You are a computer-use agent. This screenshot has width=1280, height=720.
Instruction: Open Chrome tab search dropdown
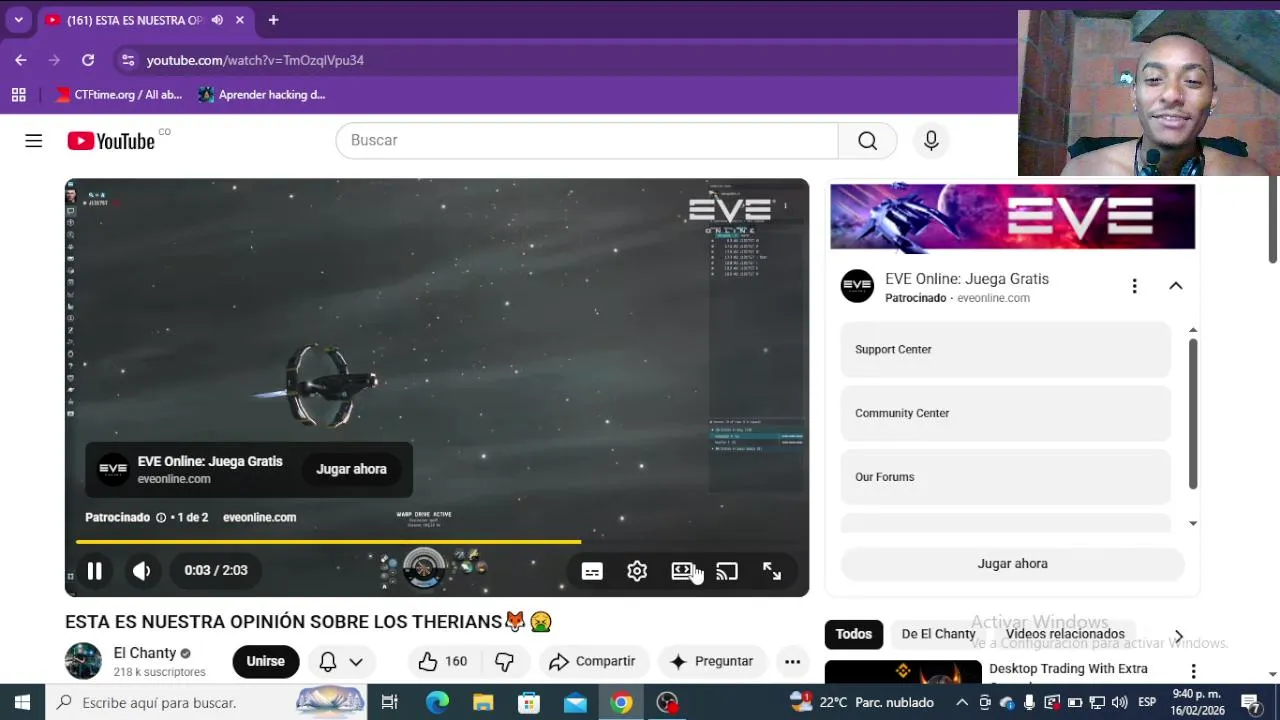tap(18, 20)
